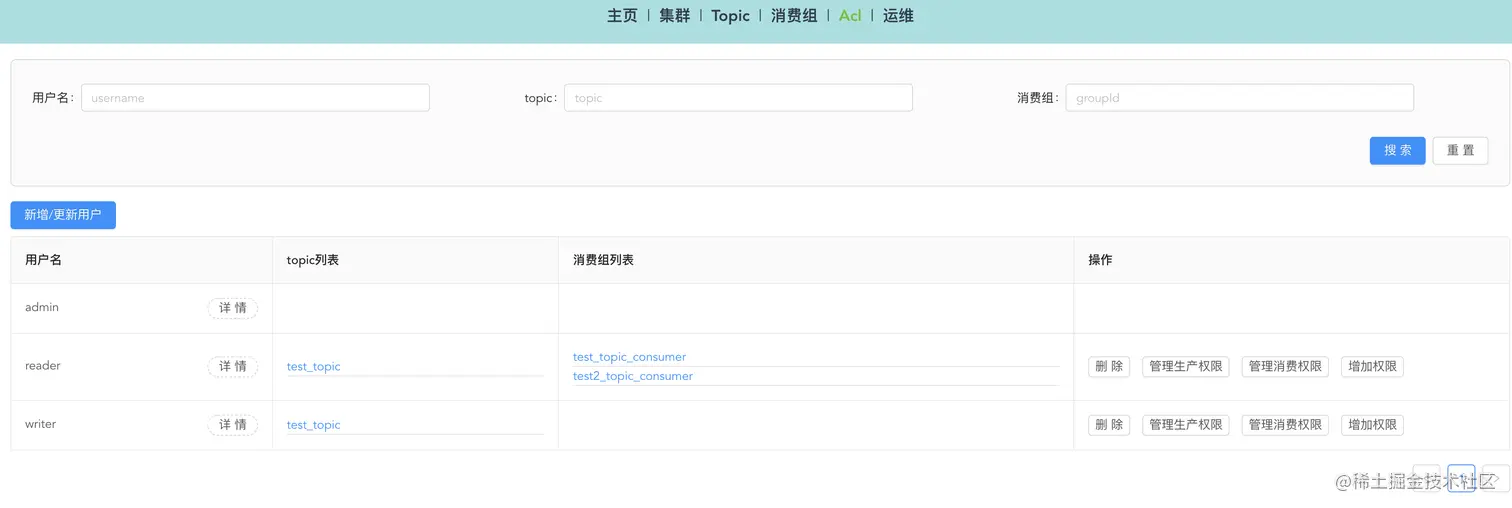Open the 运维 navigation item
1512x508 pixels.
[898, 16]
